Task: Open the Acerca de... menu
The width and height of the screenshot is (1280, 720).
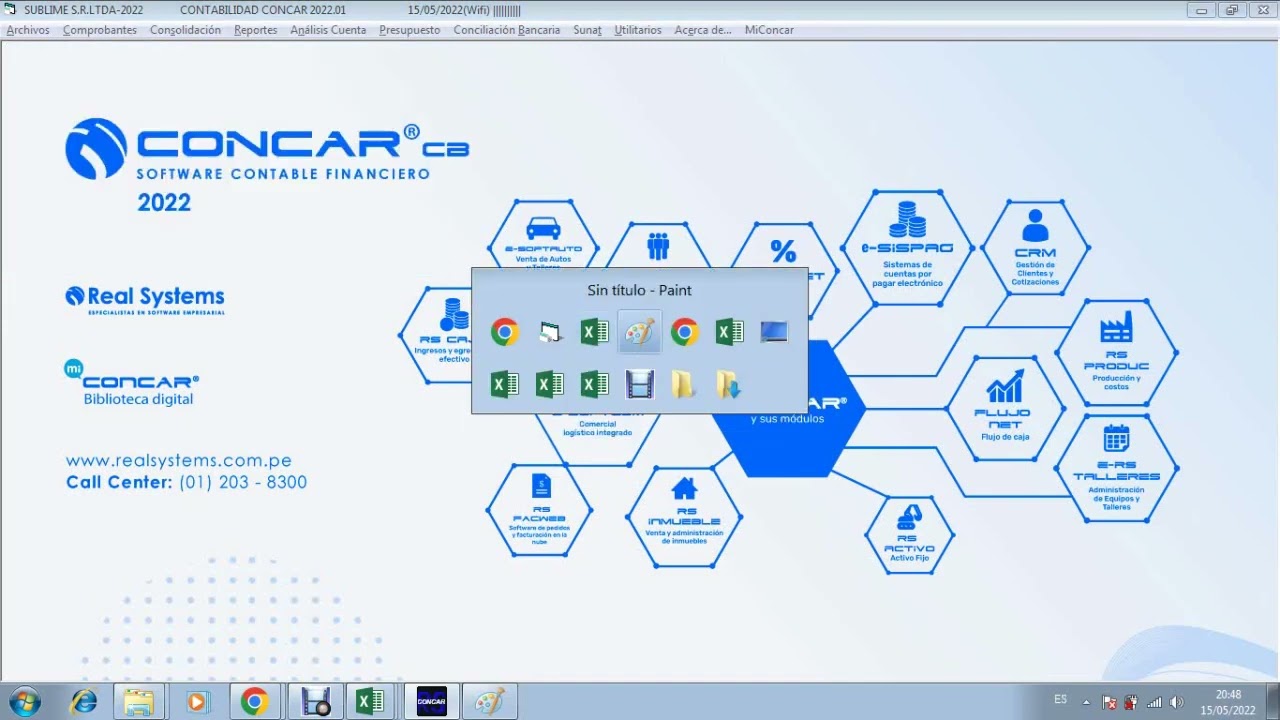Action: click(x=703, y=30)
